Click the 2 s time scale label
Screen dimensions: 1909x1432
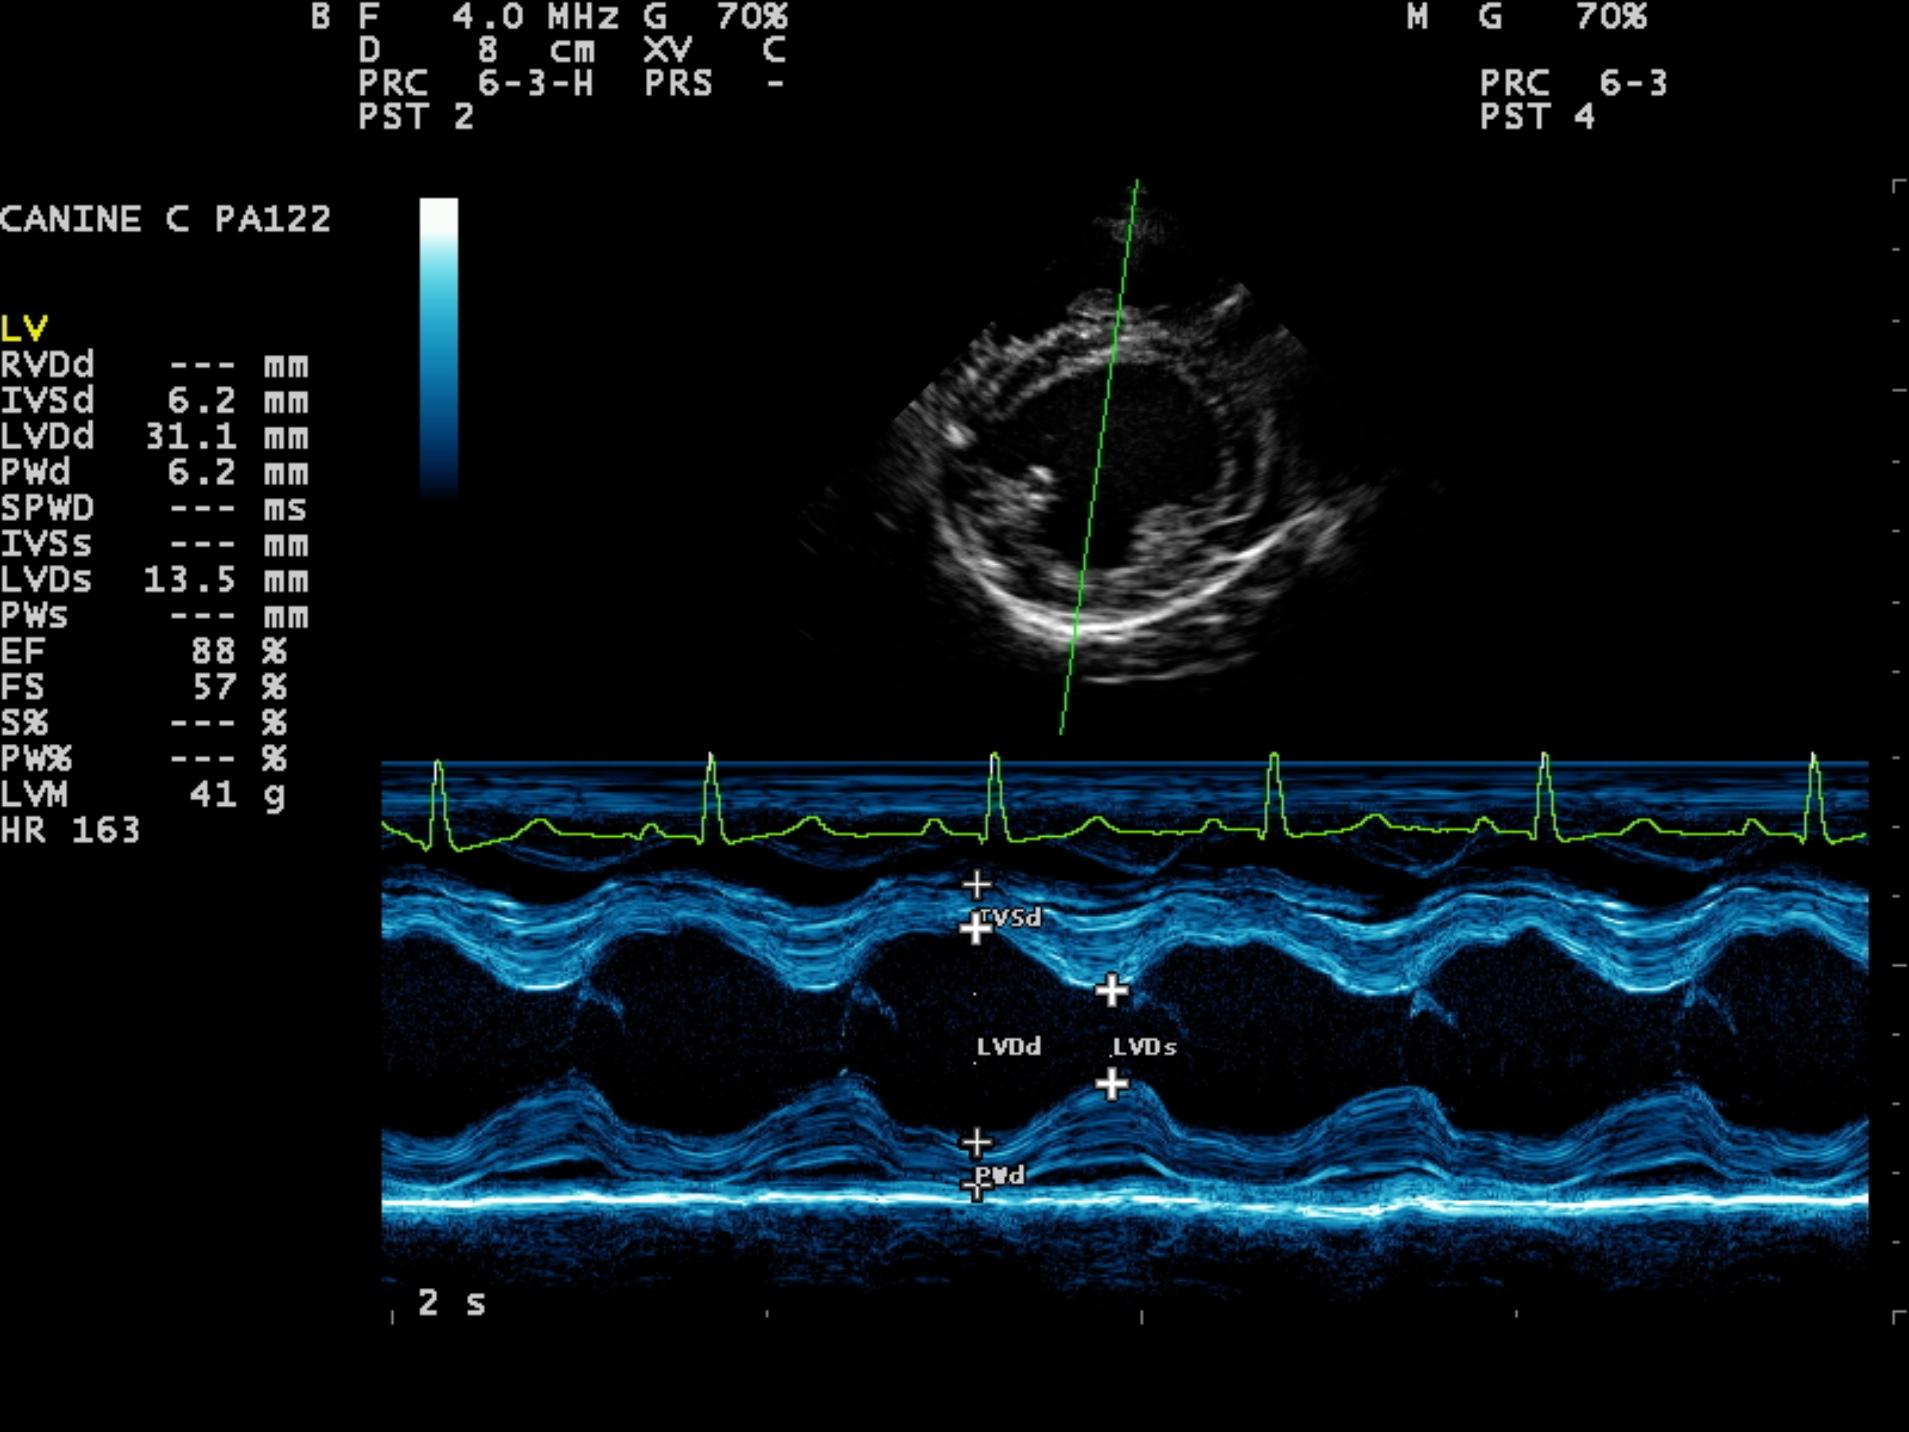tap(451, 1302)
